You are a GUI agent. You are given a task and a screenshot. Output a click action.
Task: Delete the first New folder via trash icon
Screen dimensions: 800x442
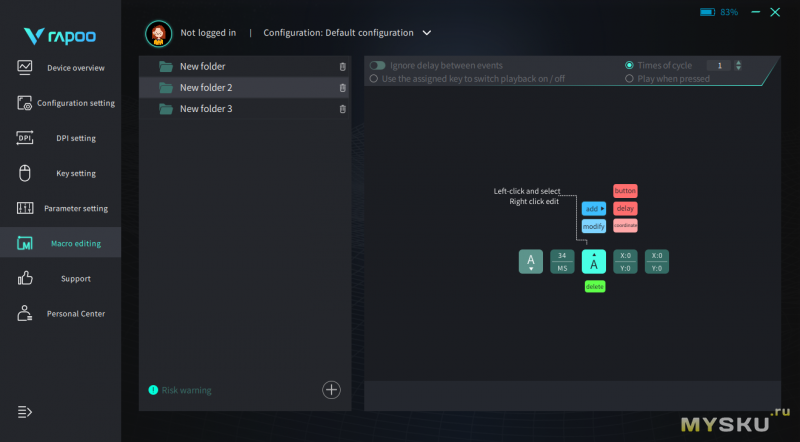coord(343,67)
